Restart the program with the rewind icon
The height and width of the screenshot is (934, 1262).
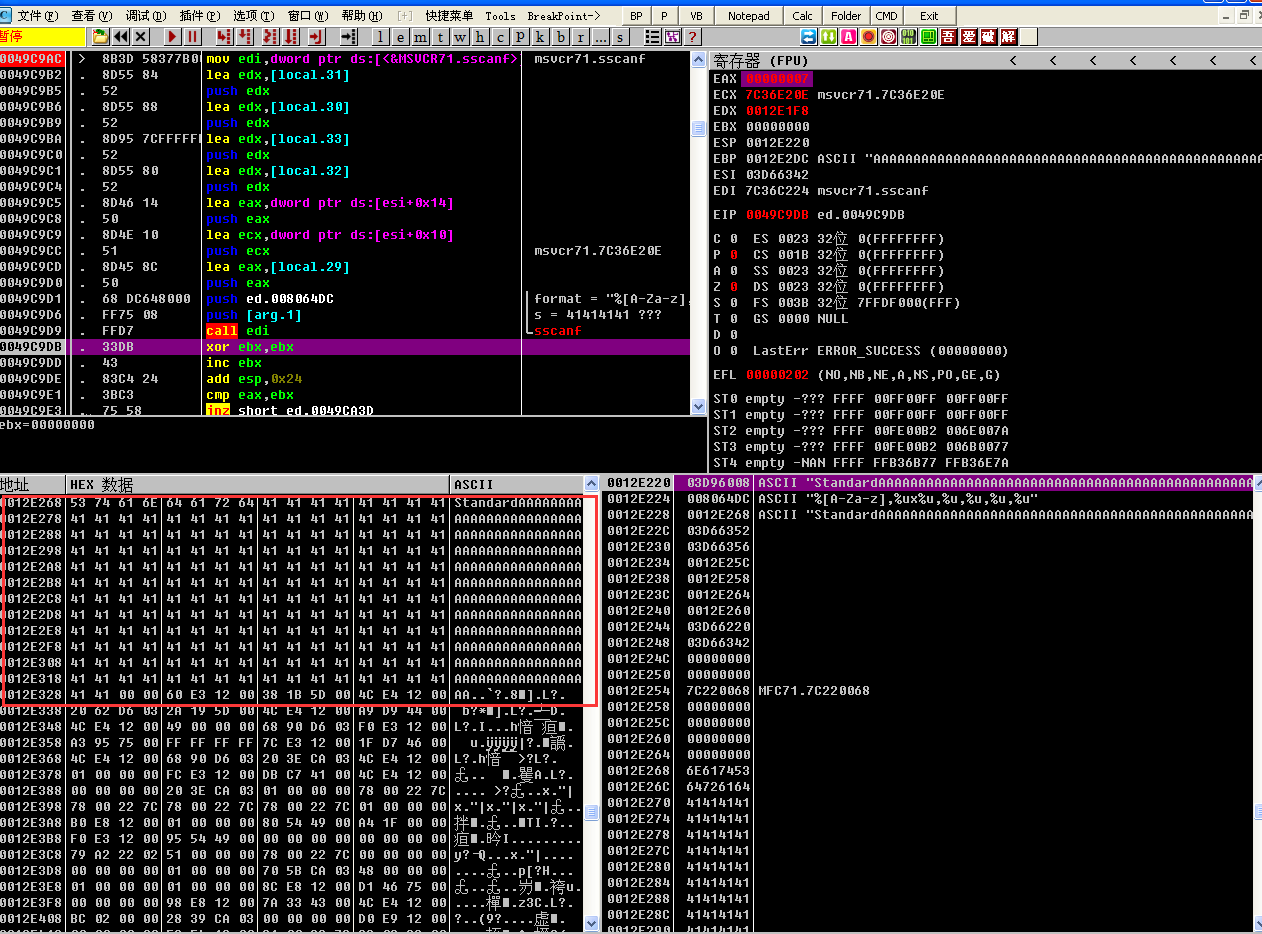(121, 37)
